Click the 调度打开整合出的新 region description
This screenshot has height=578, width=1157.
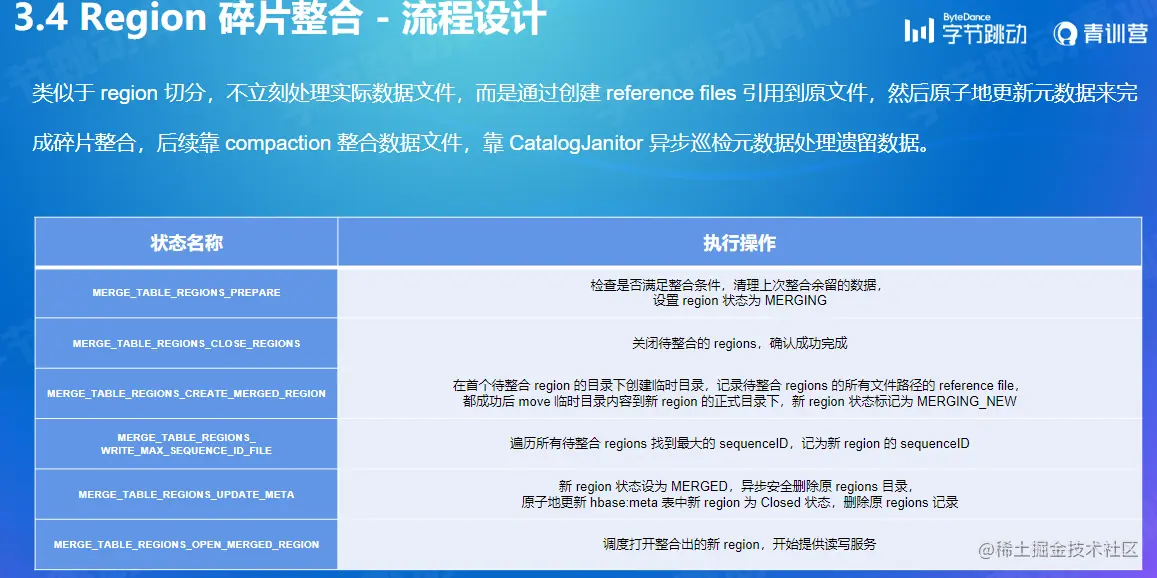point(739,544)
